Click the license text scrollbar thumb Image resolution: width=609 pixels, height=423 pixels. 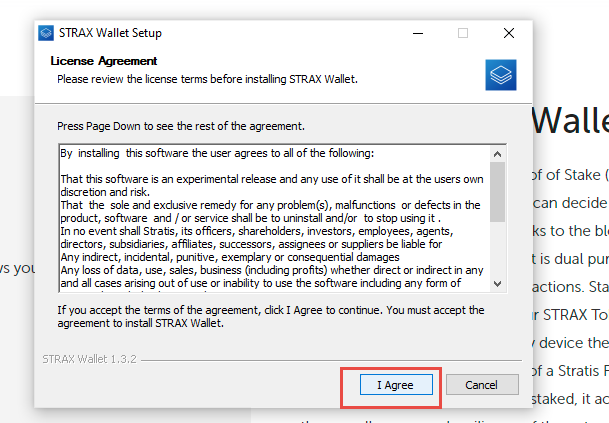tap(497, 192)
